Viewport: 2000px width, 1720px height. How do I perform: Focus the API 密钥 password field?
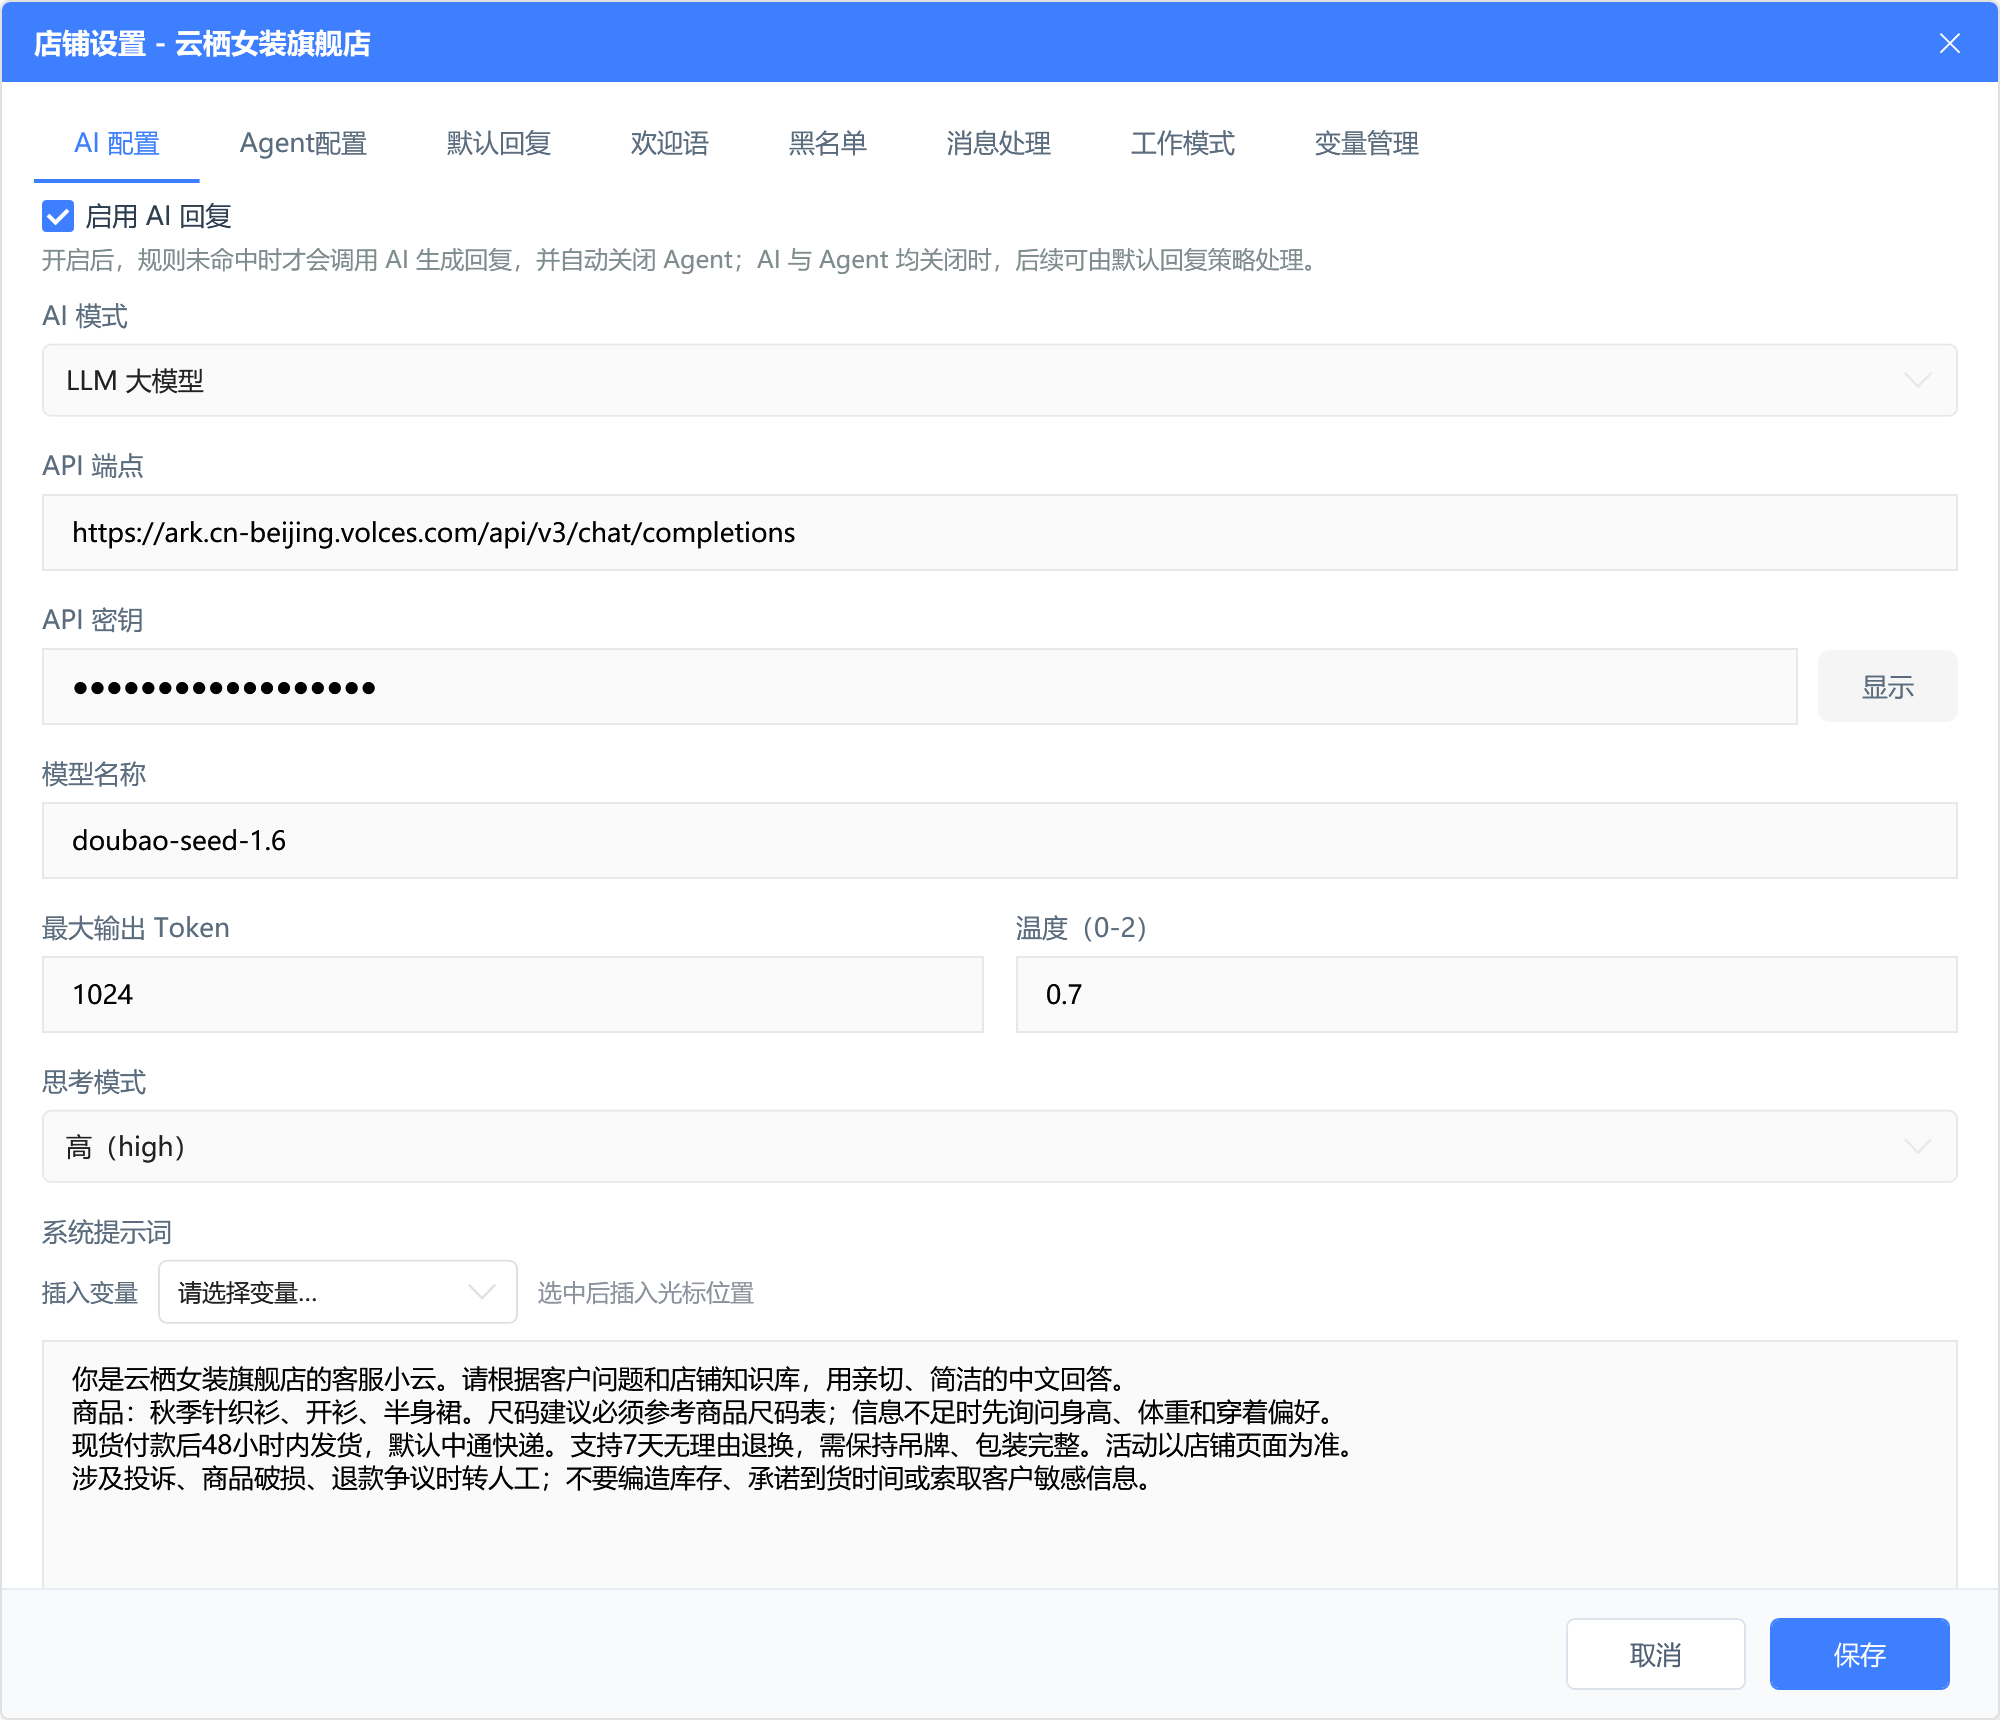coord(919,686)
